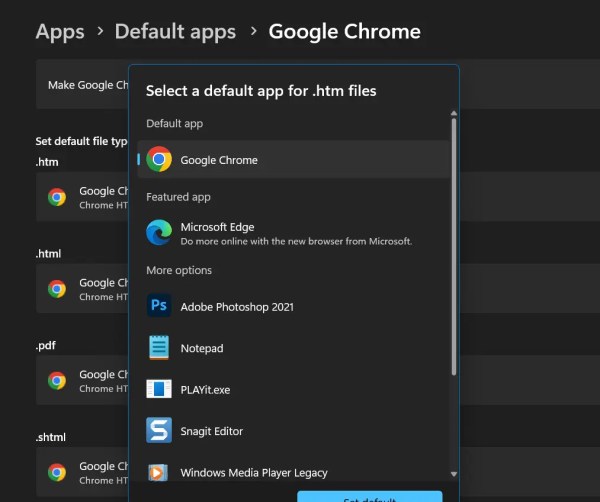Image resolution: width=600 pixels, height=502 pixels.
Task: Click the PLAYit.exe icon
Action: [159, 389]
